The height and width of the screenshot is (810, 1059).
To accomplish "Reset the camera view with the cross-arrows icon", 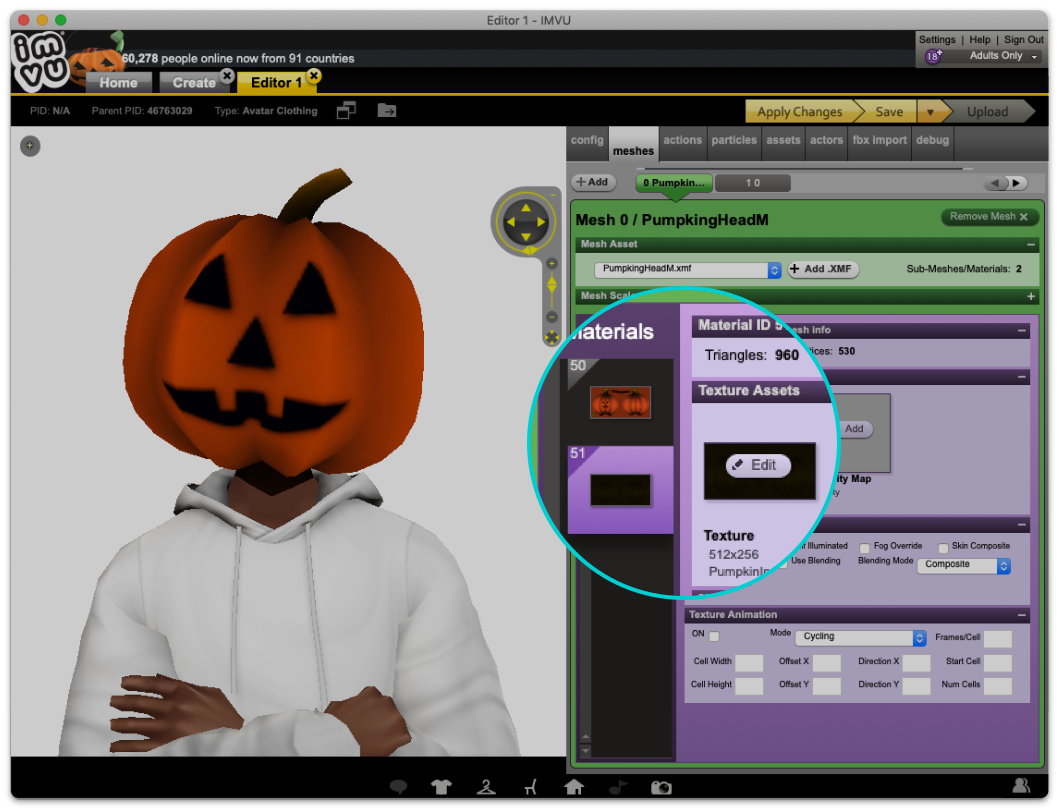I will 552,336.
